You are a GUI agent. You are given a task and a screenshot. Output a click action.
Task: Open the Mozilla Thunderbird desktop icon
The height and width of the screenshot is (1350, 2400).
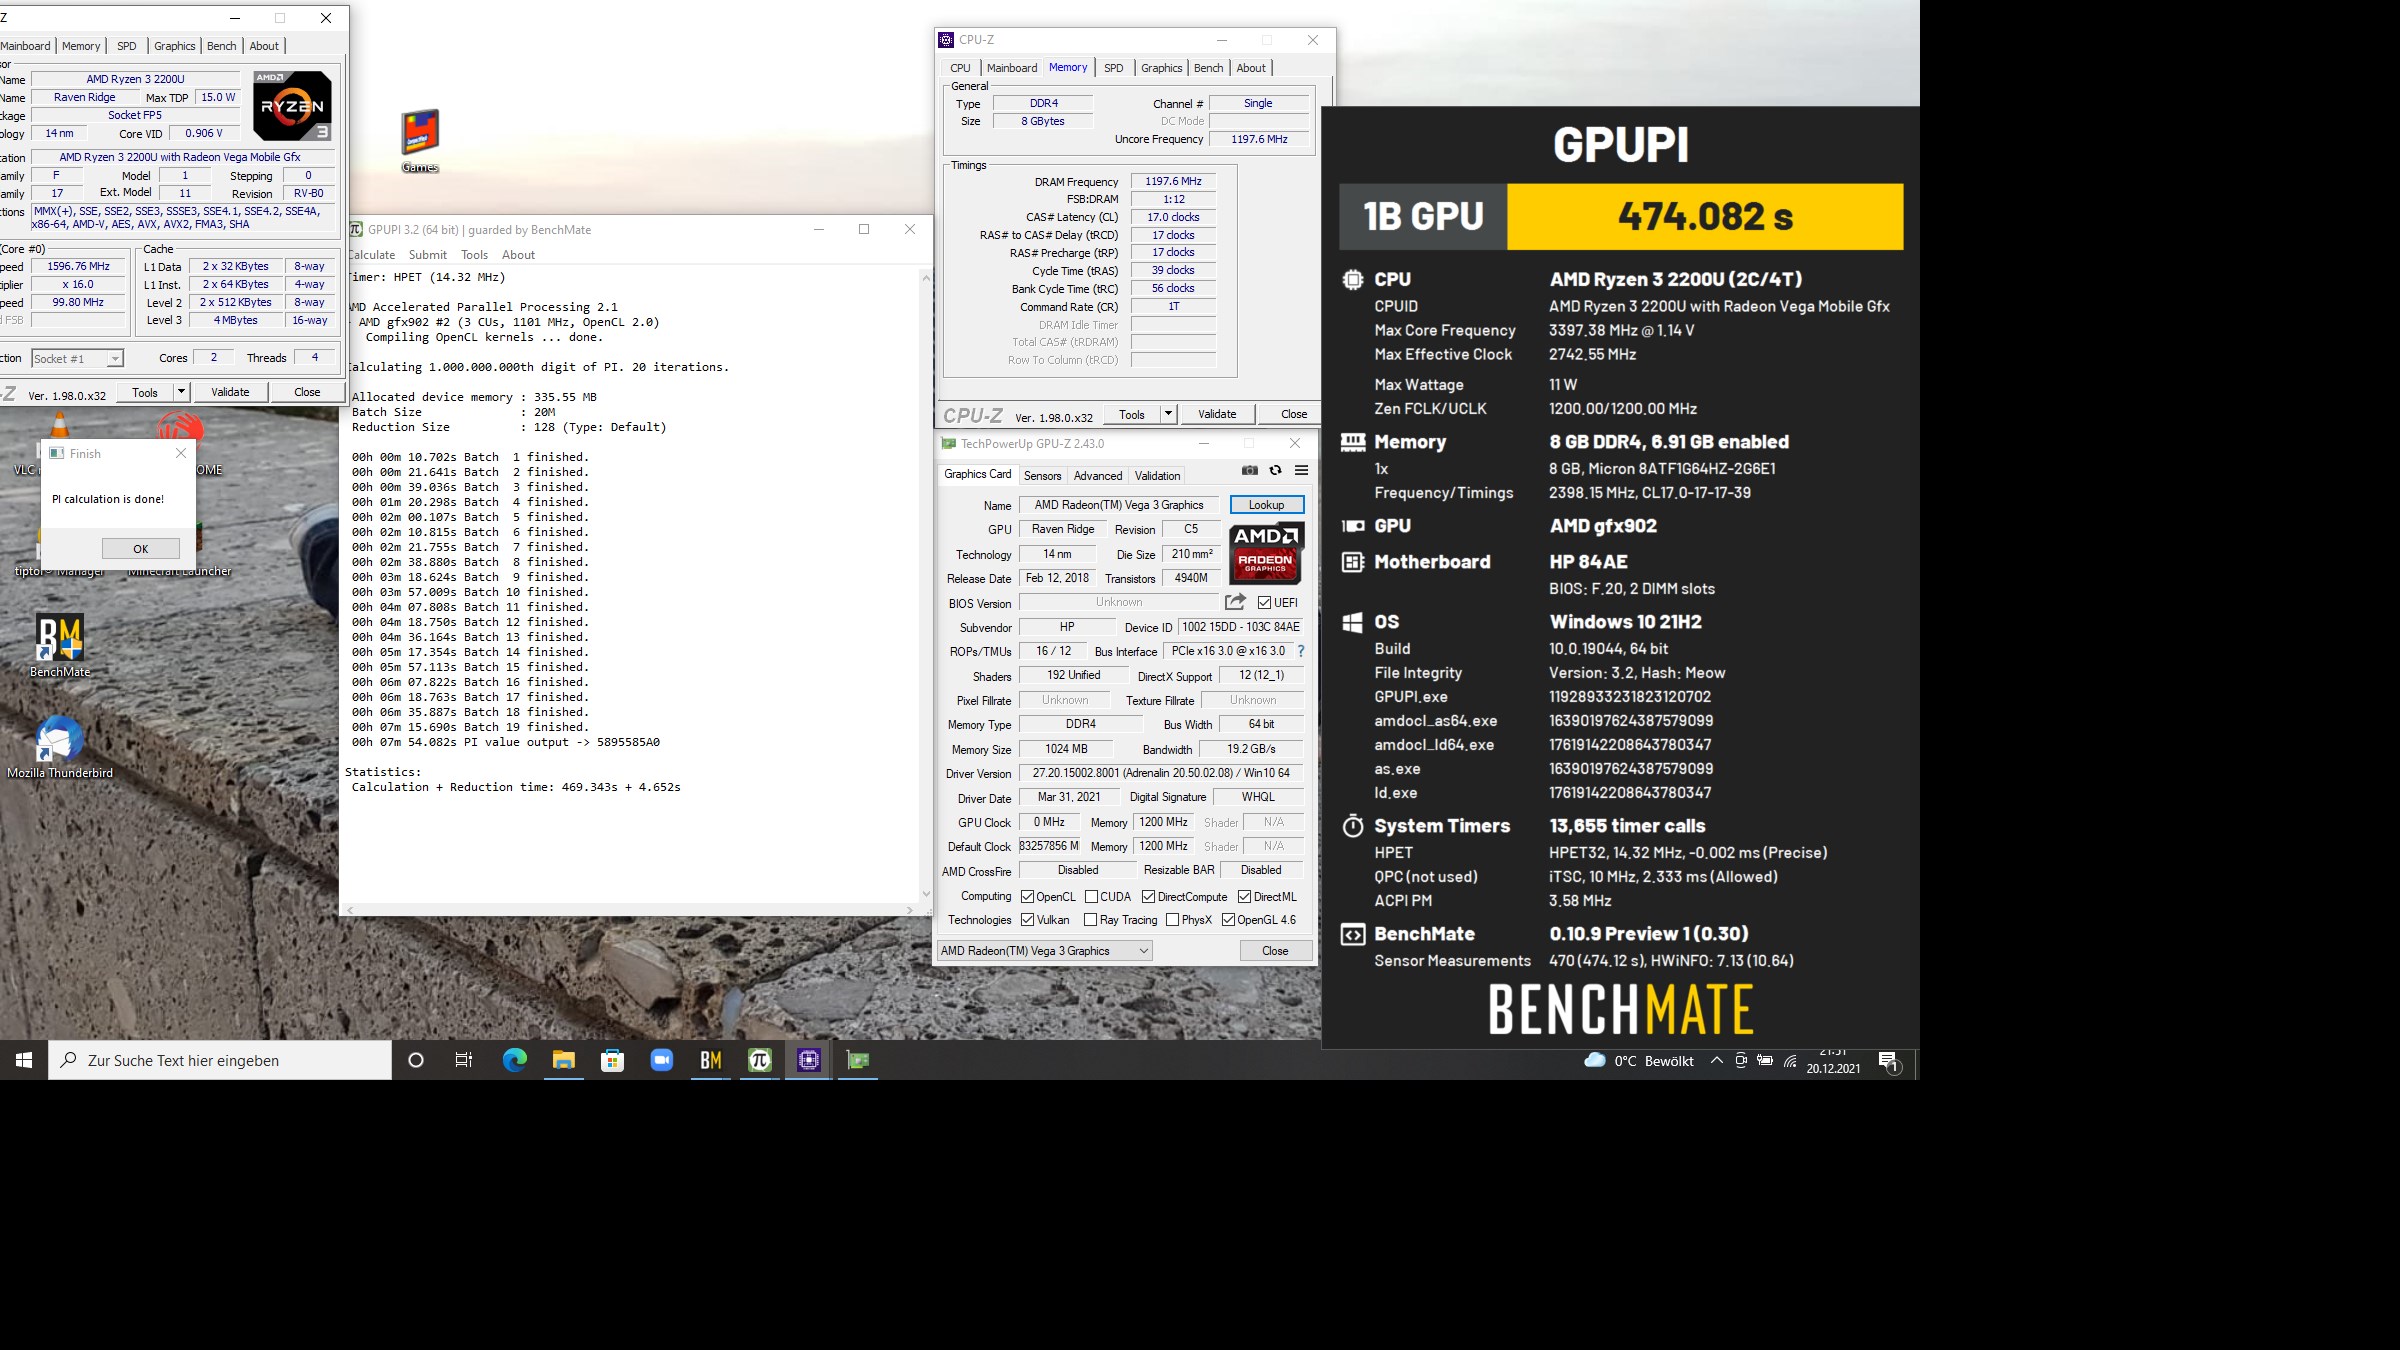60,747
